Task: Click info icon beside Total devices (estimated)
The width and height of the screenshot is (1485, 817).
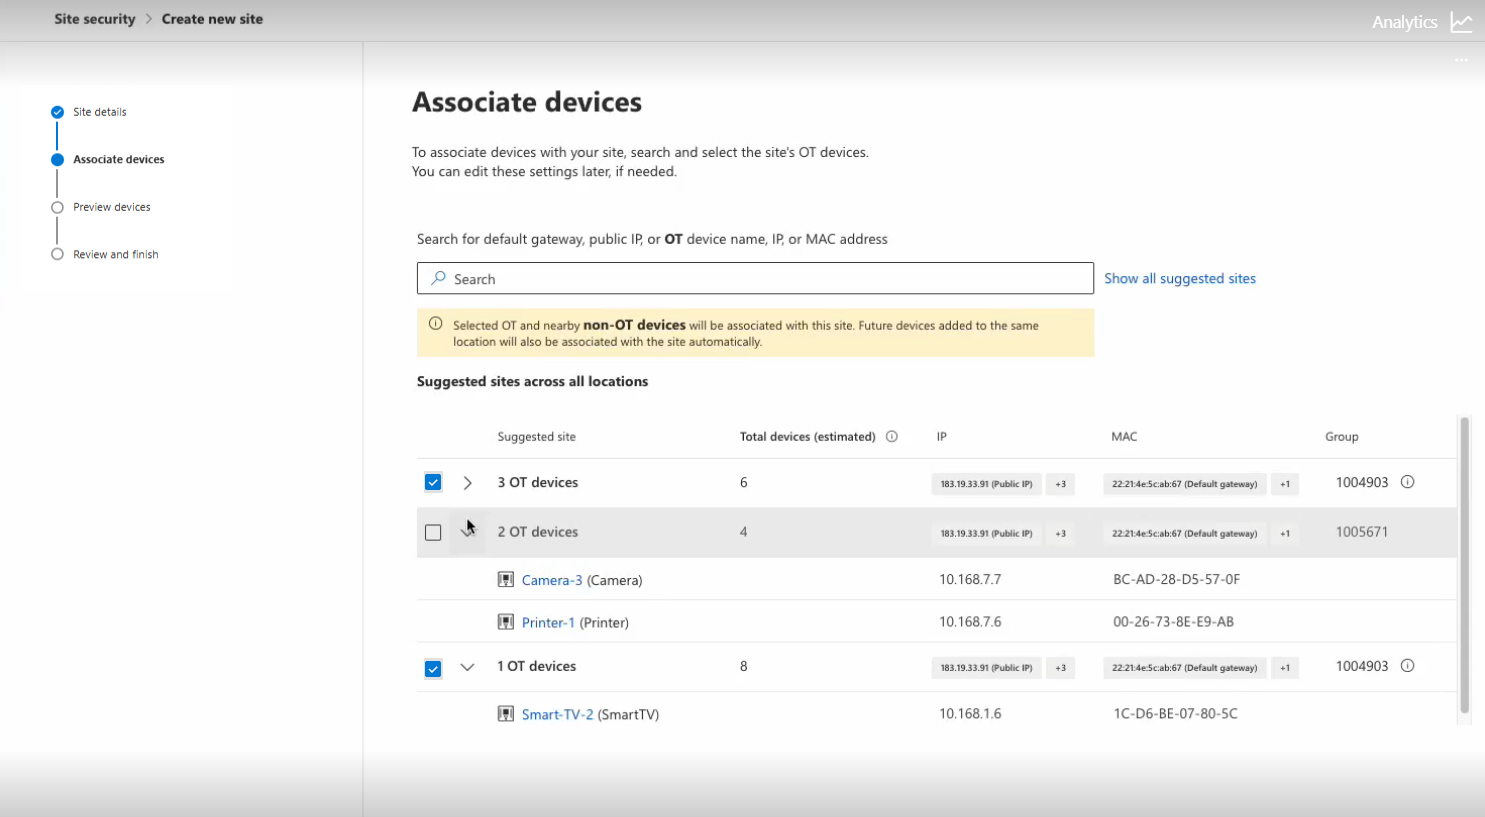Action: (x=891, y=437)
